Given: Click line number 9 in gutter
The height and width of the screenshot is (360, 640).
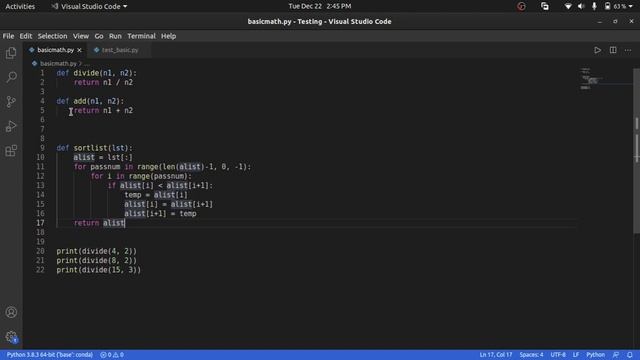Looking at the screenshot, I should click(42, 148).
